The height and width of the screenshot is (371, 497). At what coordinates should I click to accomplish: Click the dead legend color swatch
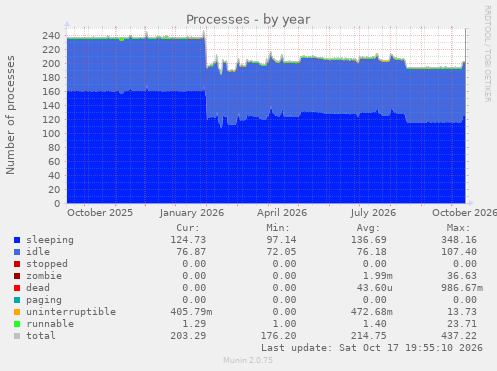coord(17,288)
